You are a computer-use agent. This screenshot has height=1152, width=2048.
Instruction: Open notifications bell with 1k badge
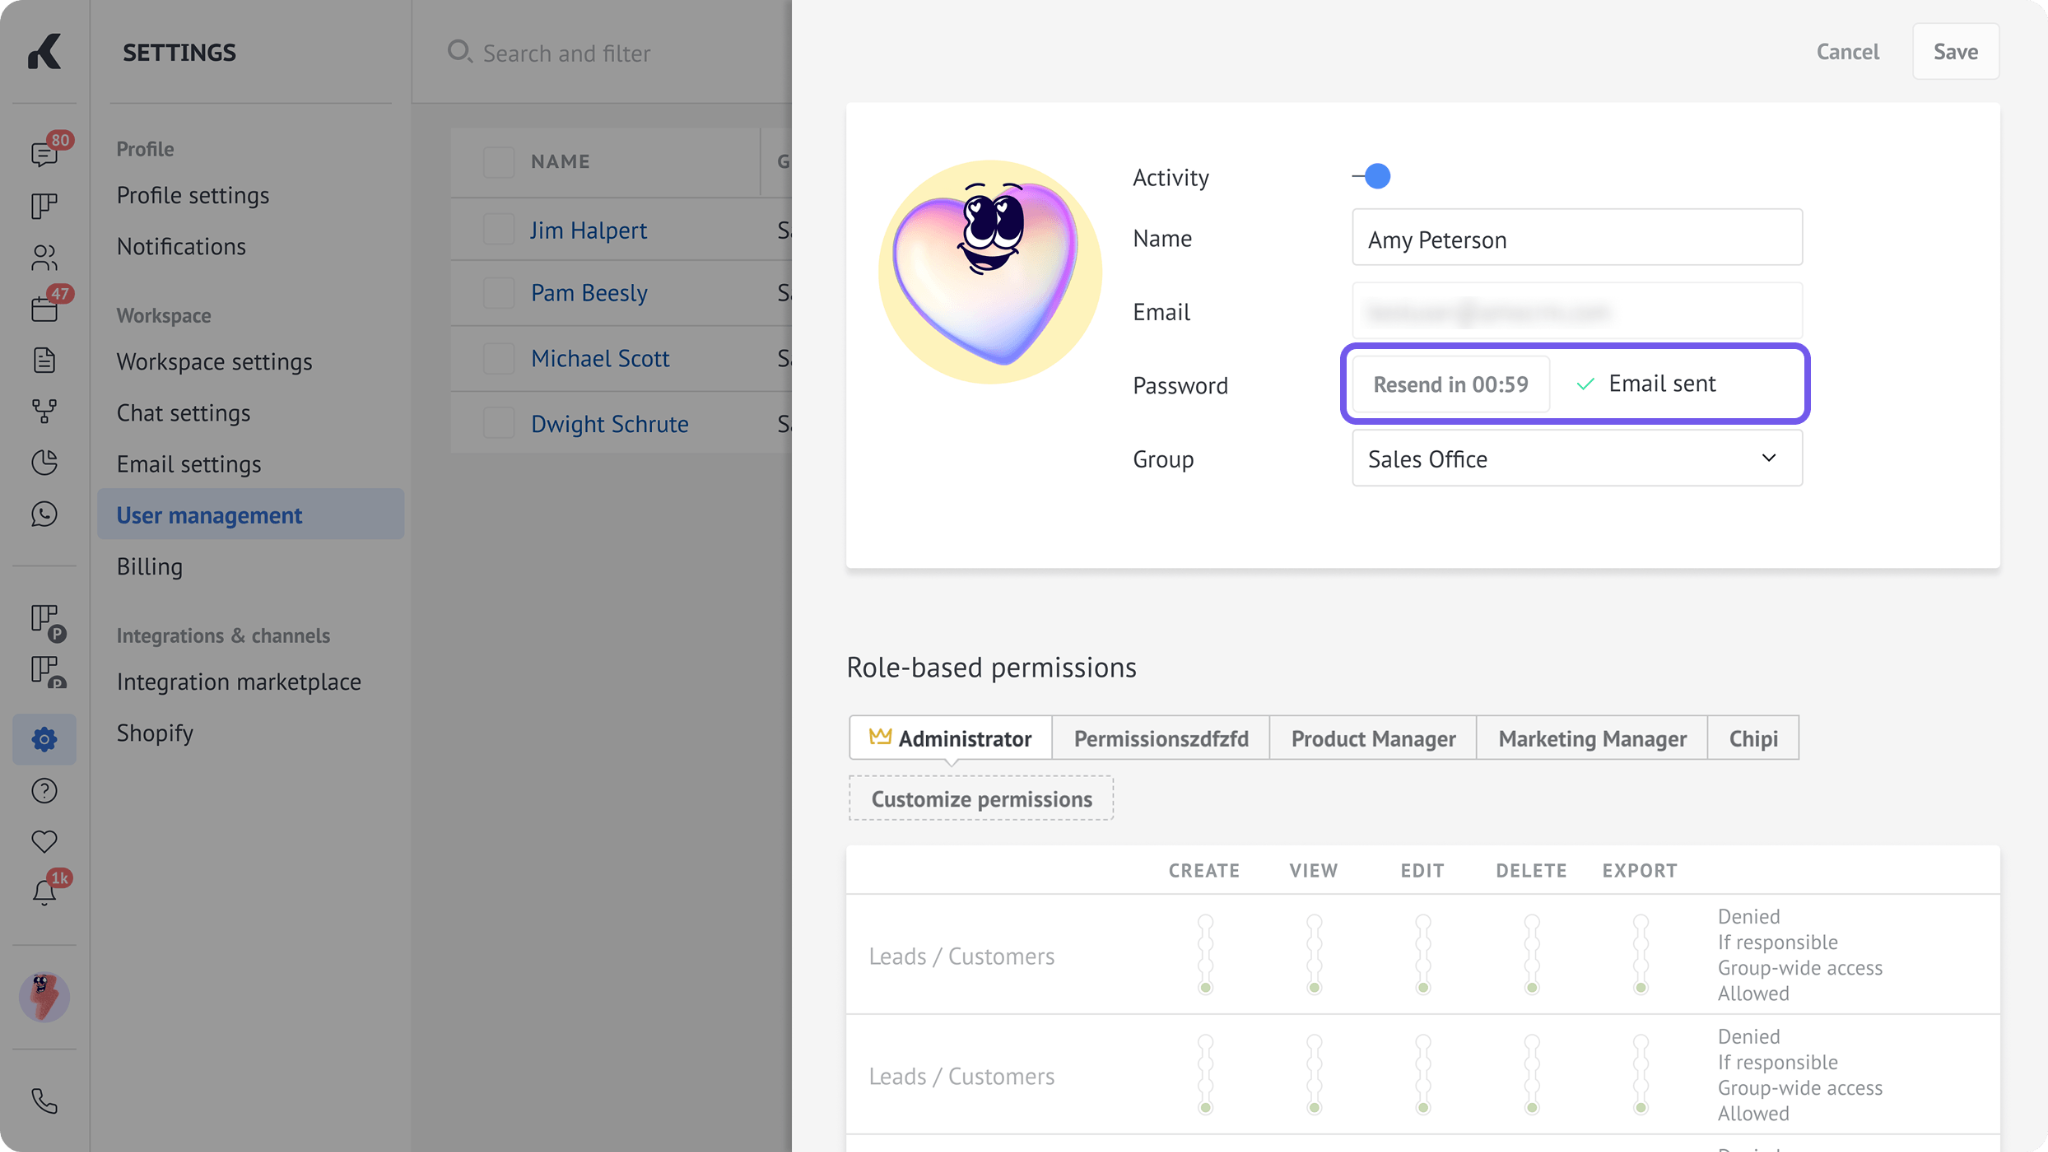[44, 892]
